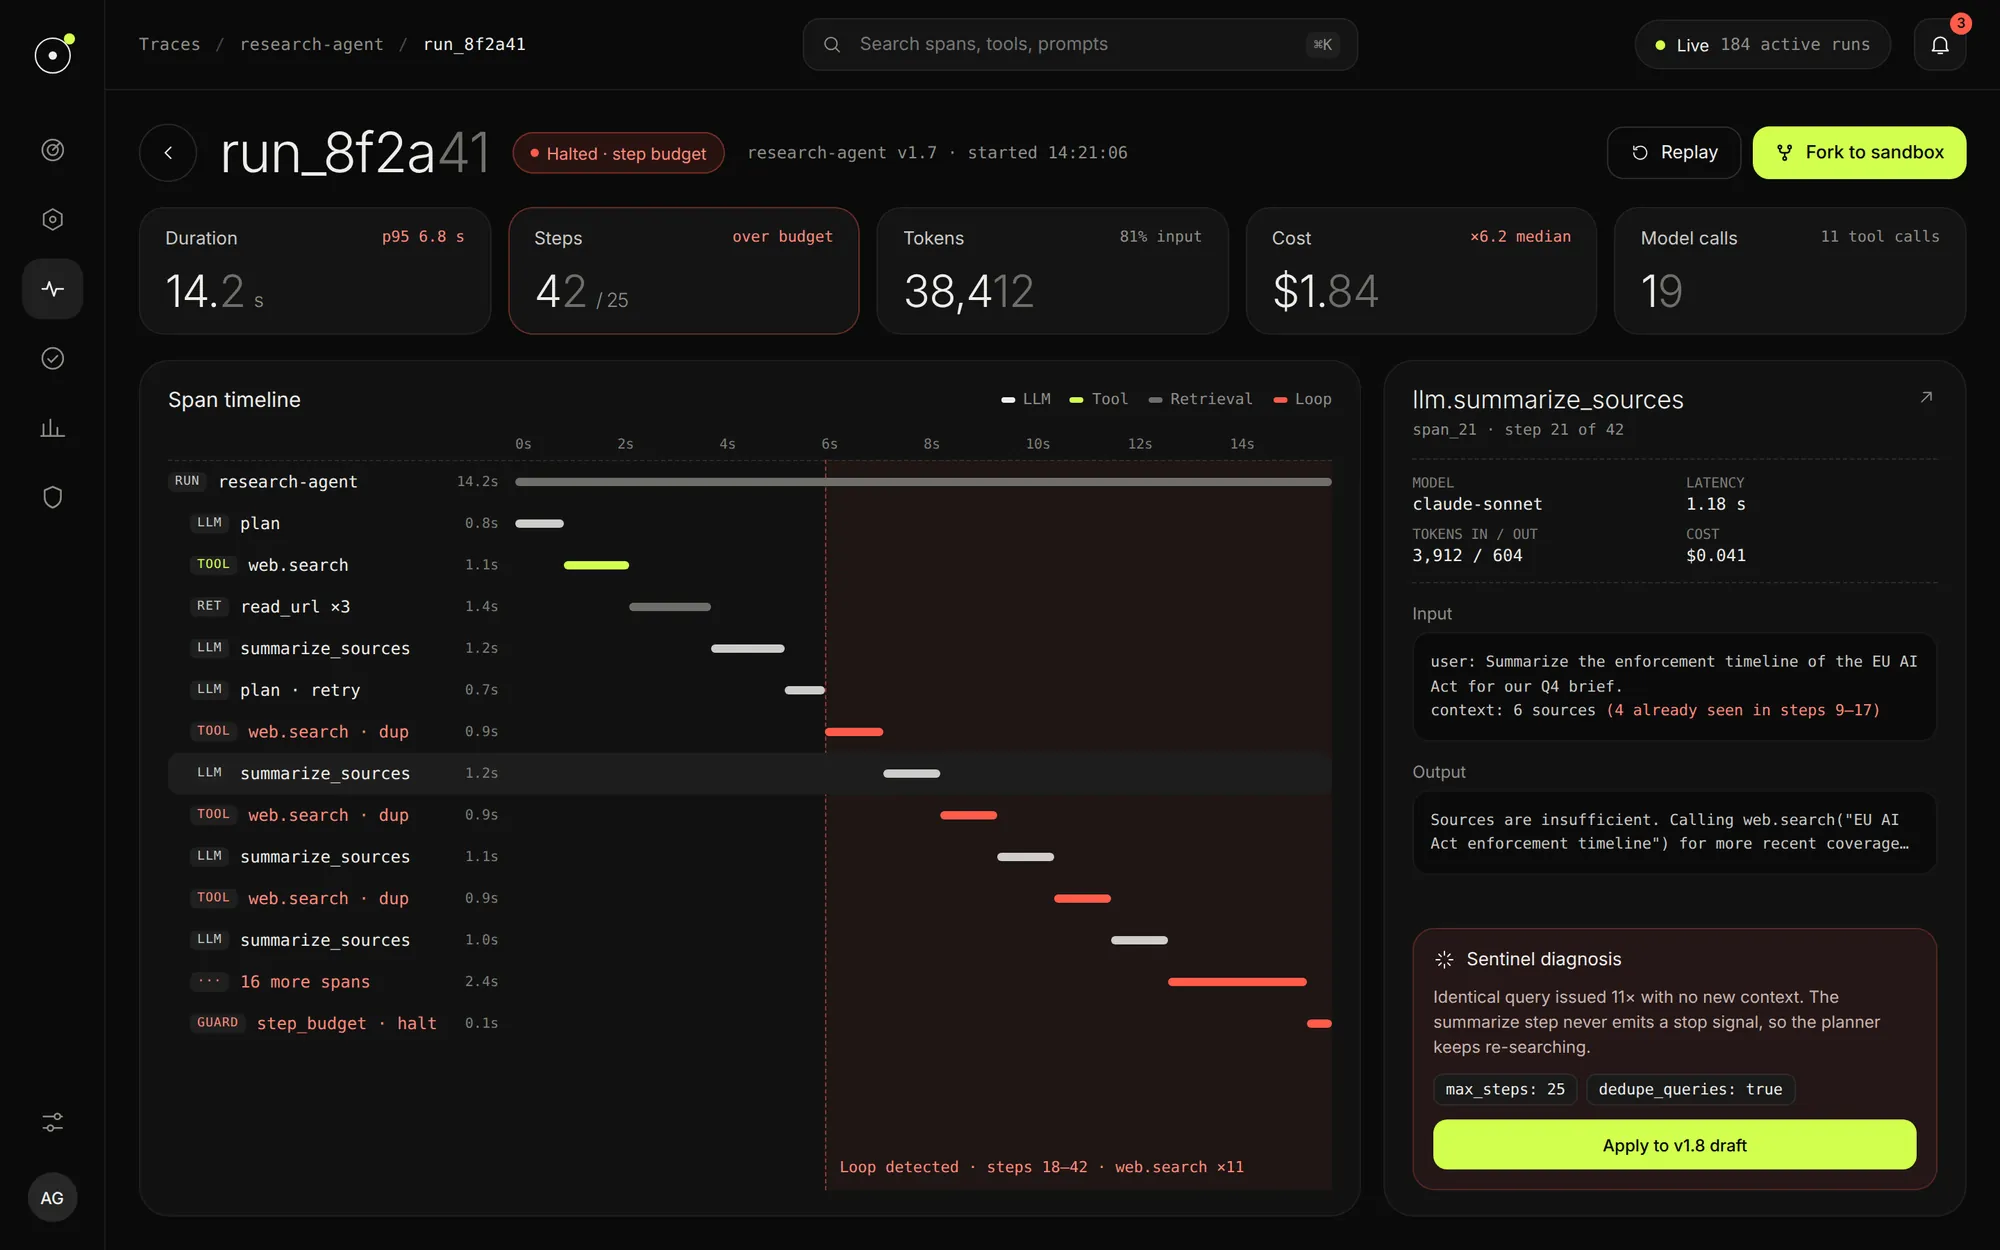
Task: Select the highlighted 1.2s summarize_sources row
Action: (750, 773)
